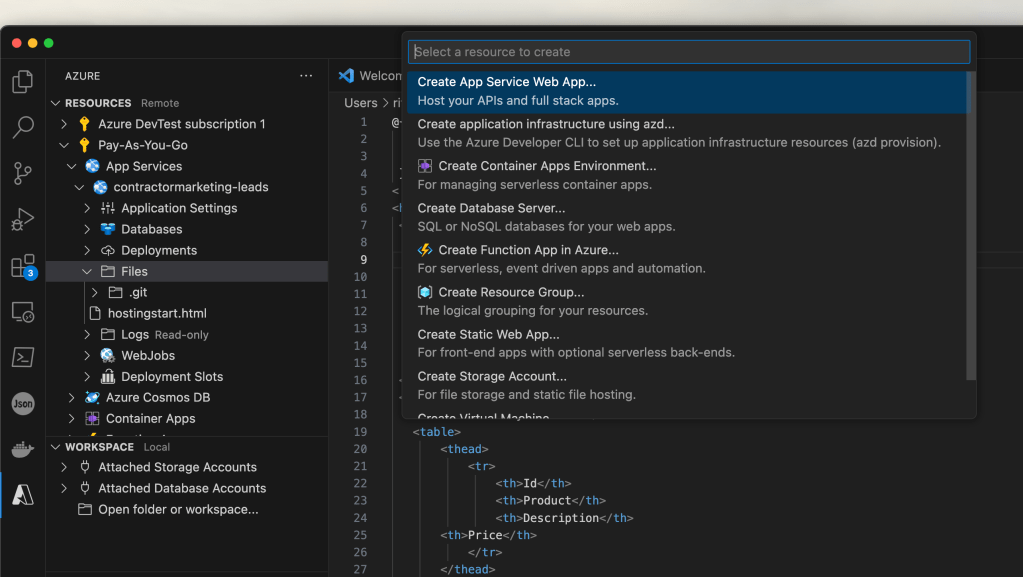Screen dimensions: 1023x577
Task: Click the macOS green zoom button
Action: coord(48,43)
